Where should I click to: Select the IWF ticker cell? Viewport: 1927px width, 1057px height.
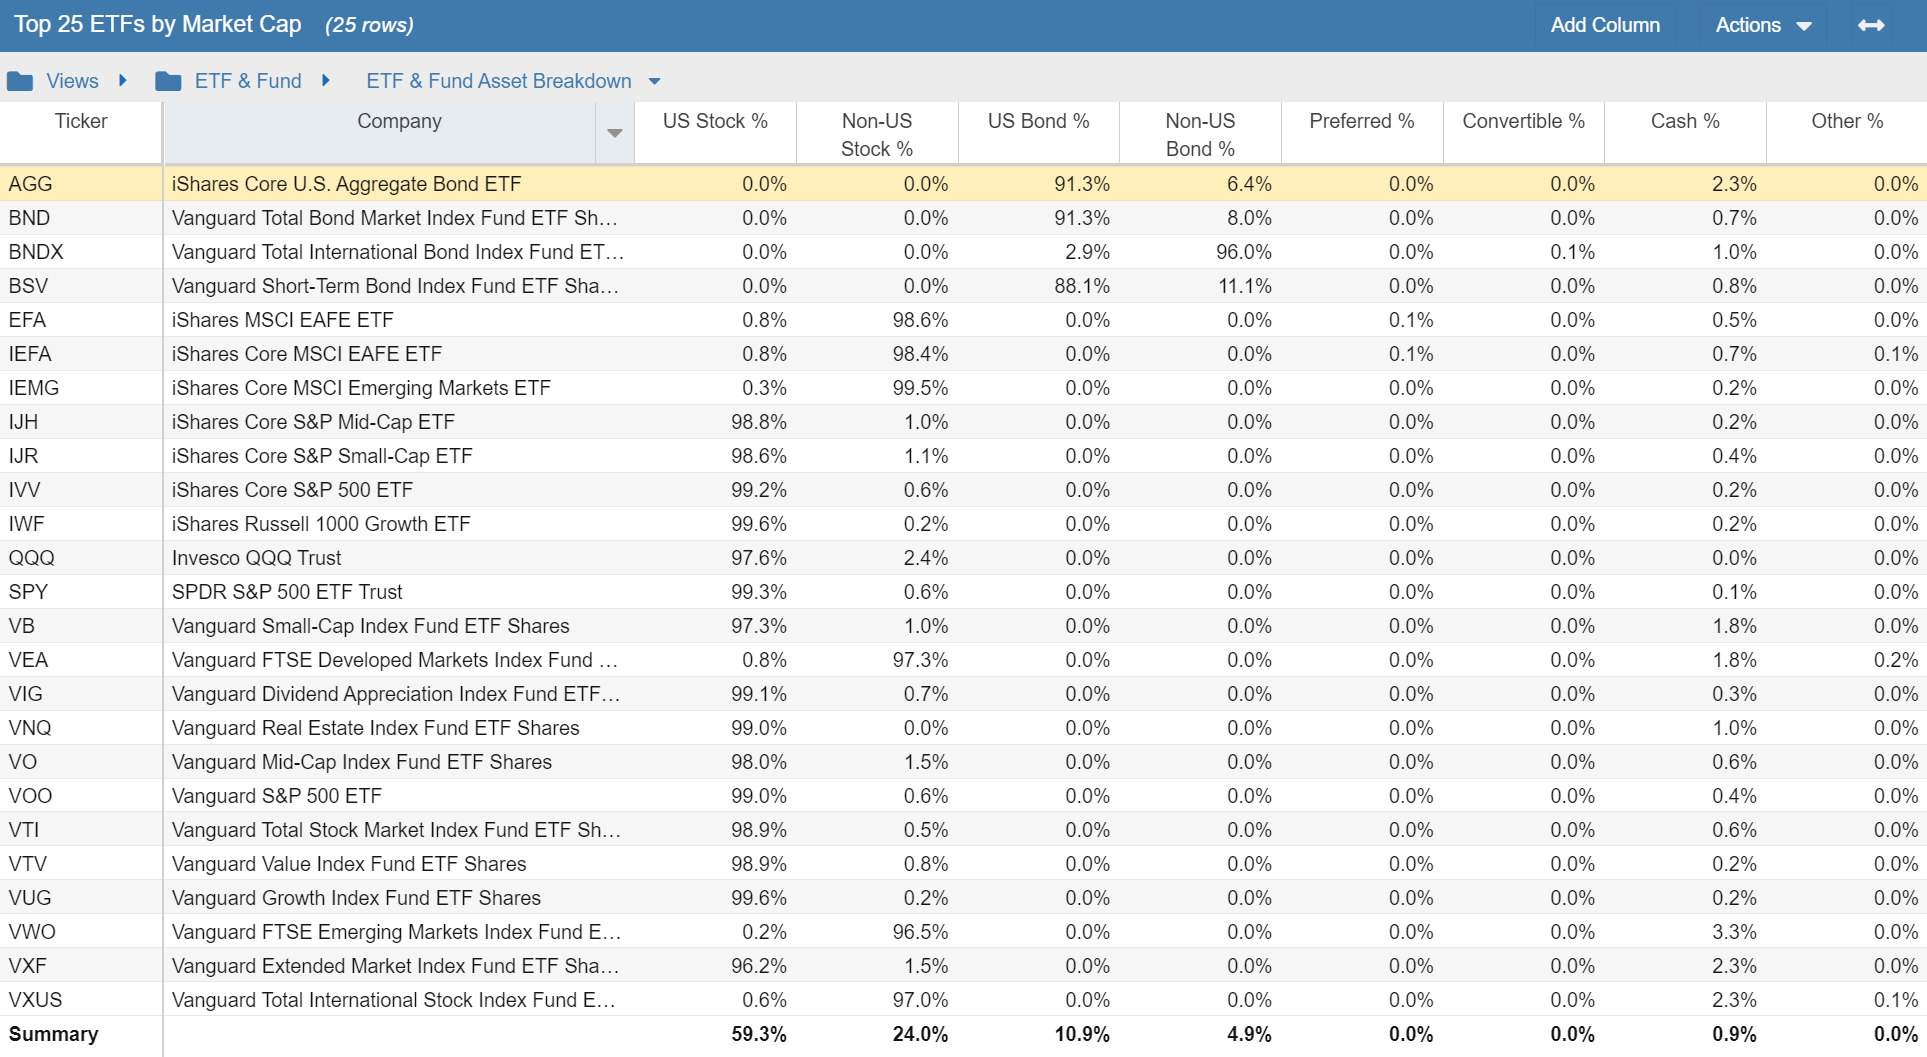81,524
